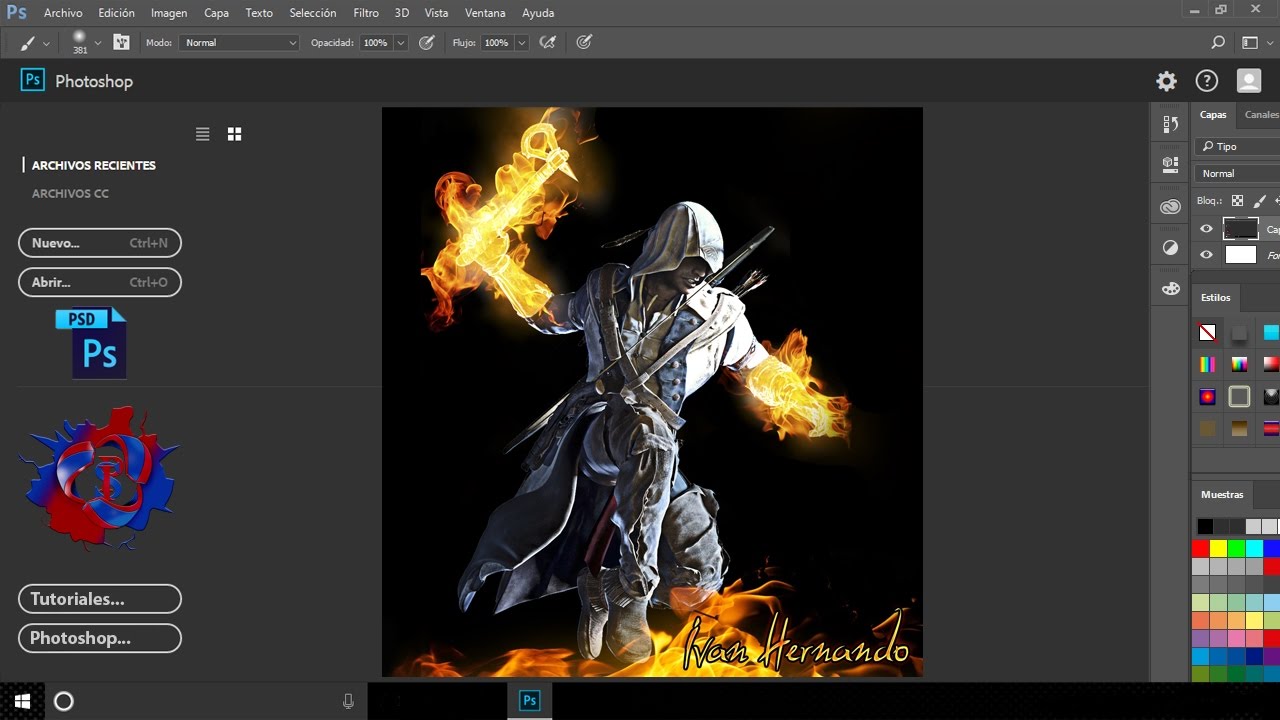1280x720 pixels.
Task: Enable the airbrush build-up icon
Action: (x=548, y=43)
